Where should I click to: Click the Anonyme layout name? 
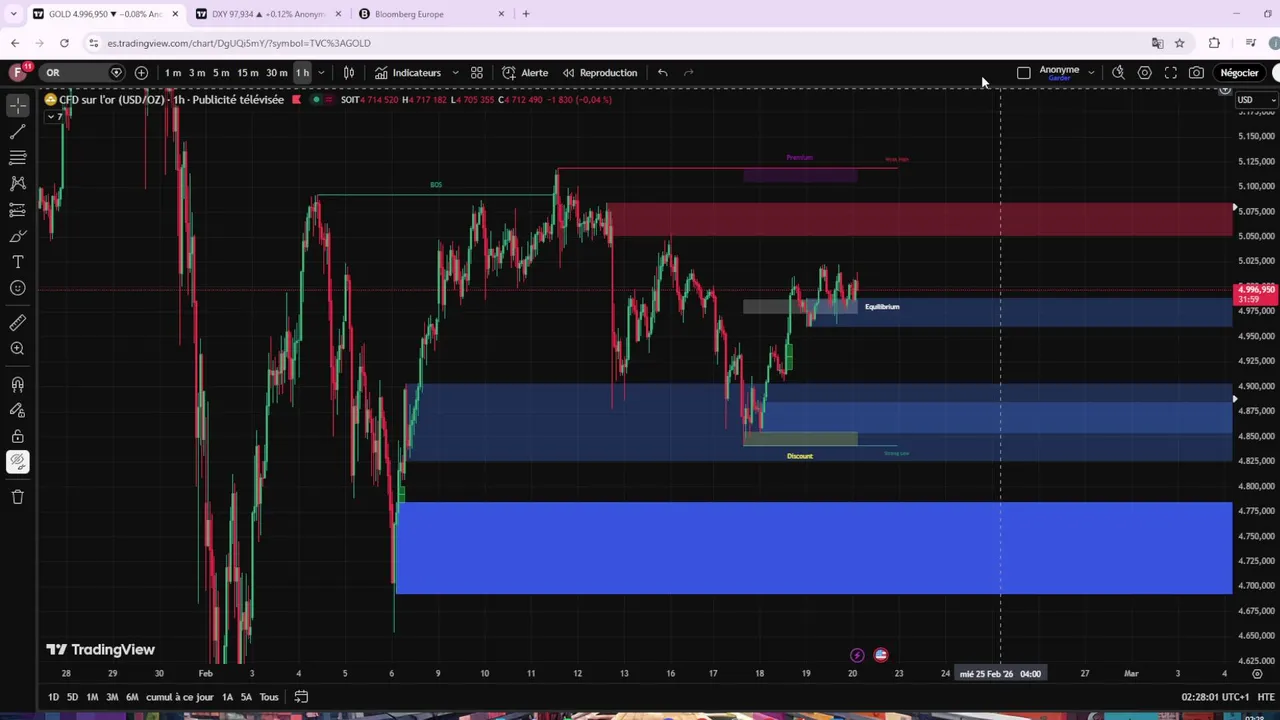click(1059, 70)
